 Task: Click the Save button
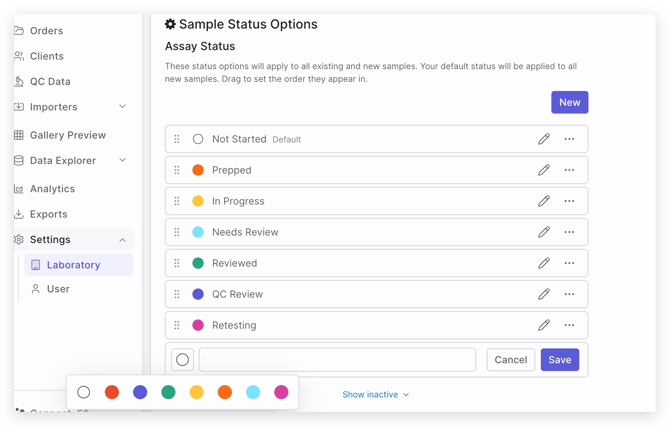tap(559, 360)
